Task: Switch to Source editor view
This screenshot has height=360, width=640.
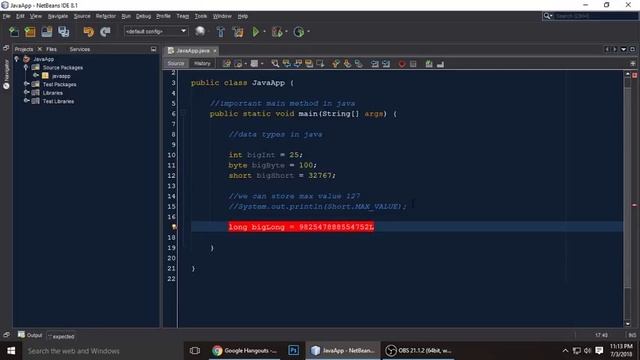Action: click(x=176, y=63)
